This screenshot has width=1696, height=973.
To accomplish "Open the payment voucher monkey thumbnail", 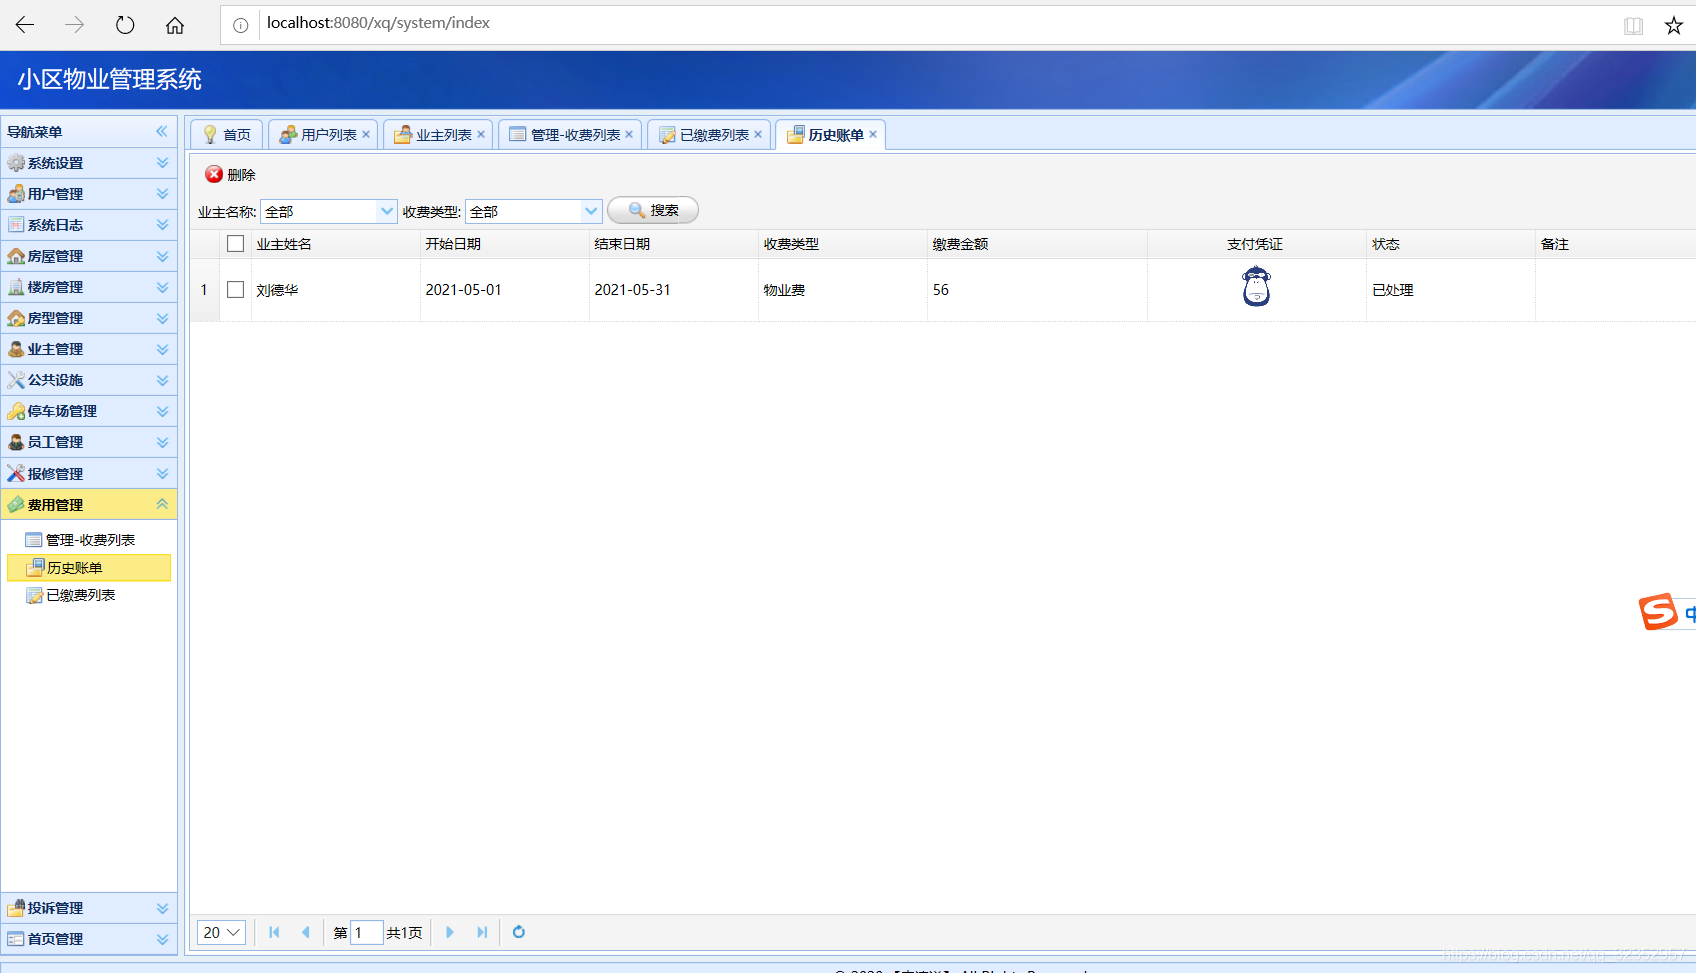I will [1256, 288].
